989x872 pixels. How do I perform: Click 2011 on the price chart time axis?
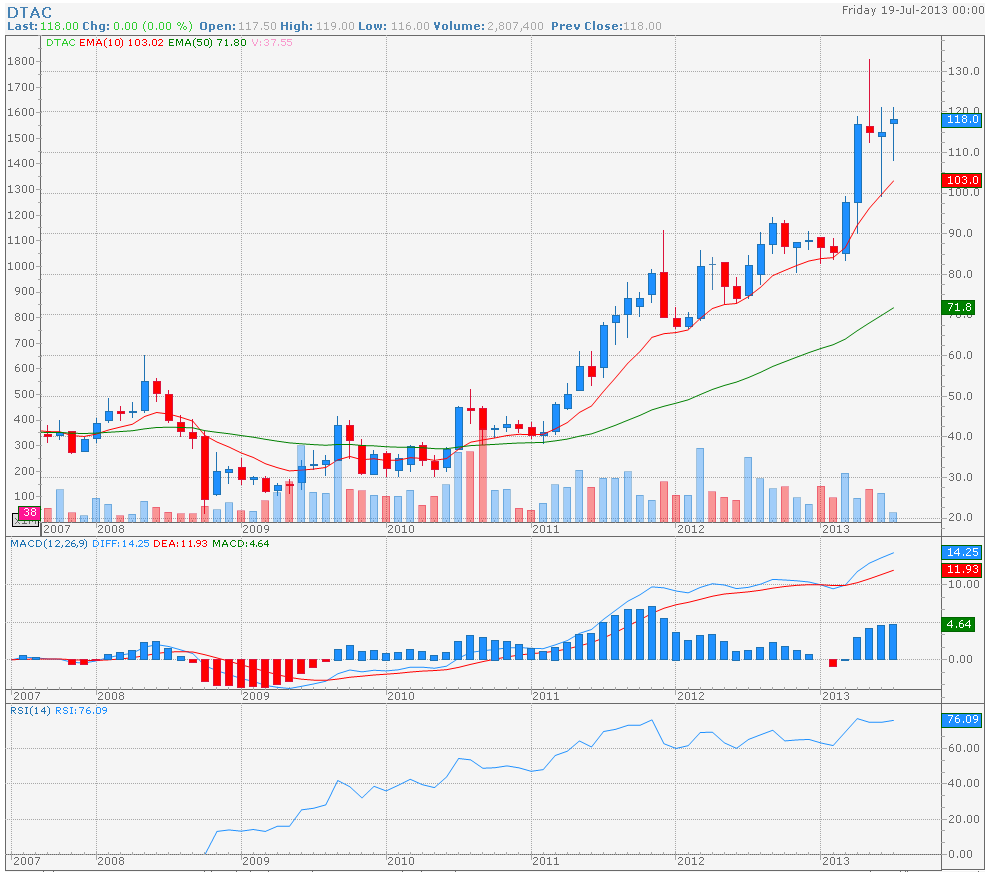click(x=546, y=529)
